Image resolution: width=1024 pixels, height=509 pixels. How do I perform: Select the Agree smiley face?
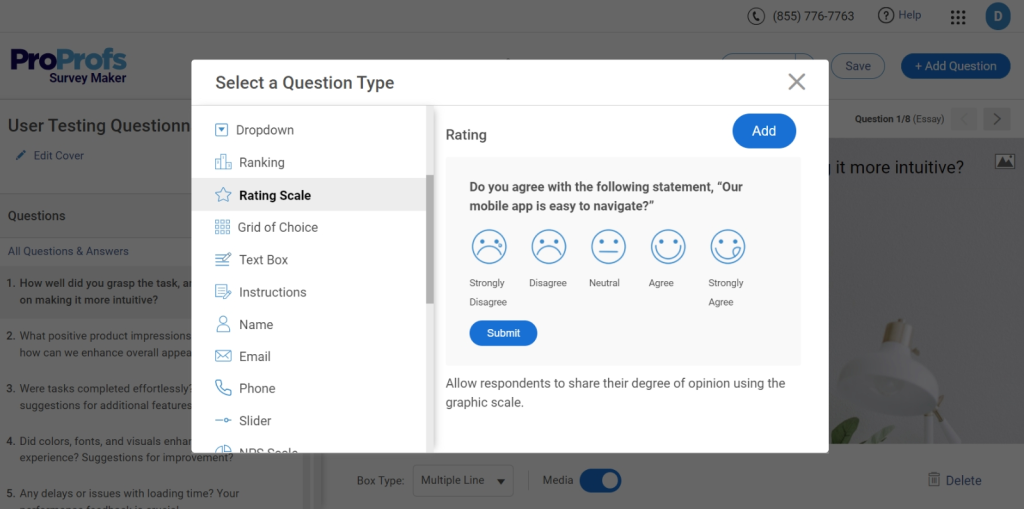pyautogui.click(x=668, y=247)
